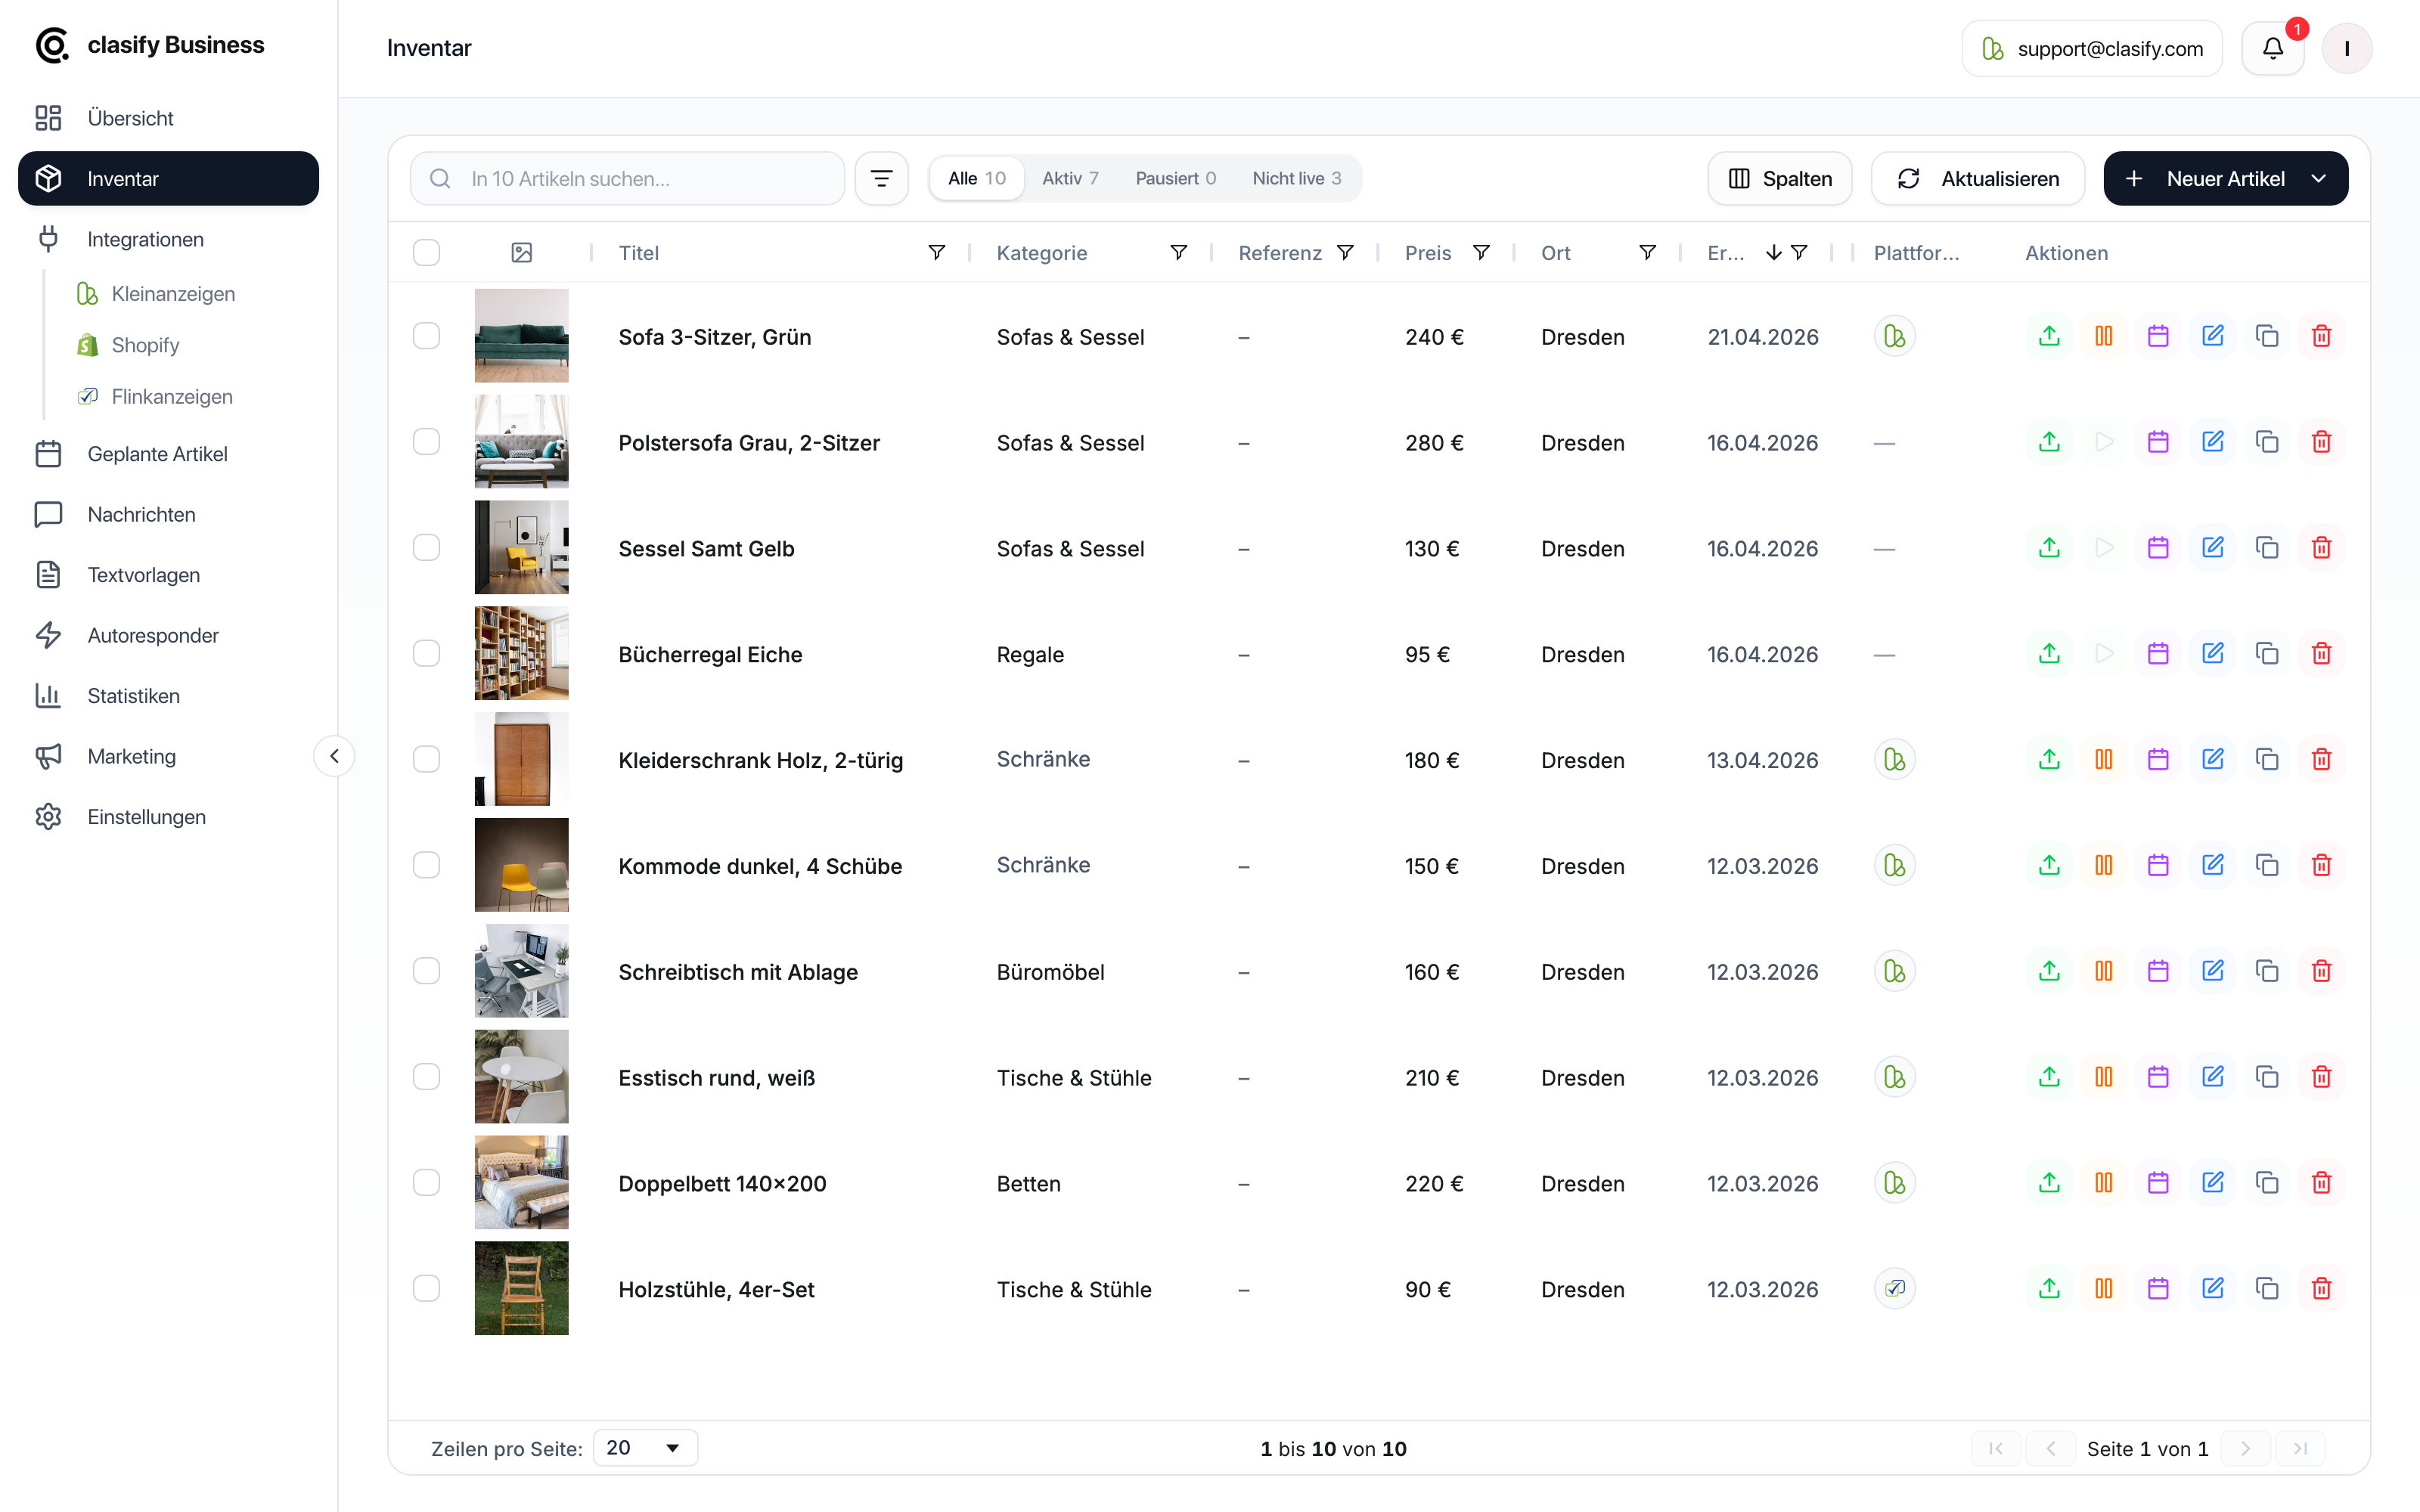
Task: Switch to the Aktiv 7 tab
Action: [x=1070, y=178]
